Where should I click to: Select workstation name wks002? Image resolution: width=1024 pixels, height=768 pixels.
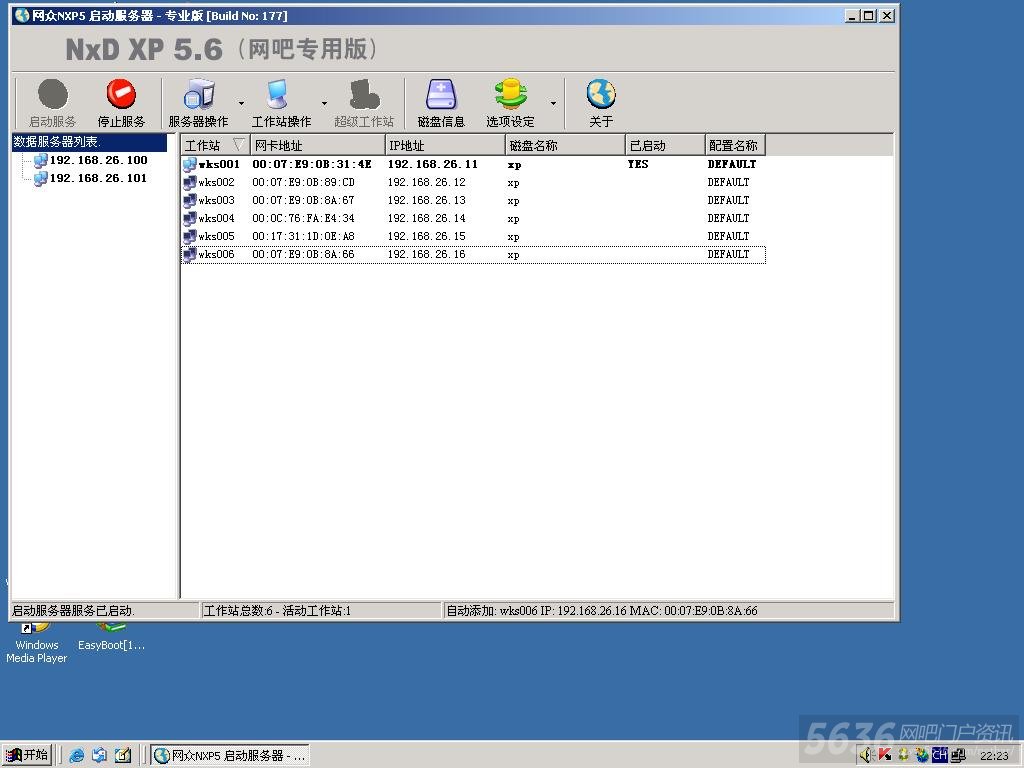pyautogui.click(x=216, y=182)
